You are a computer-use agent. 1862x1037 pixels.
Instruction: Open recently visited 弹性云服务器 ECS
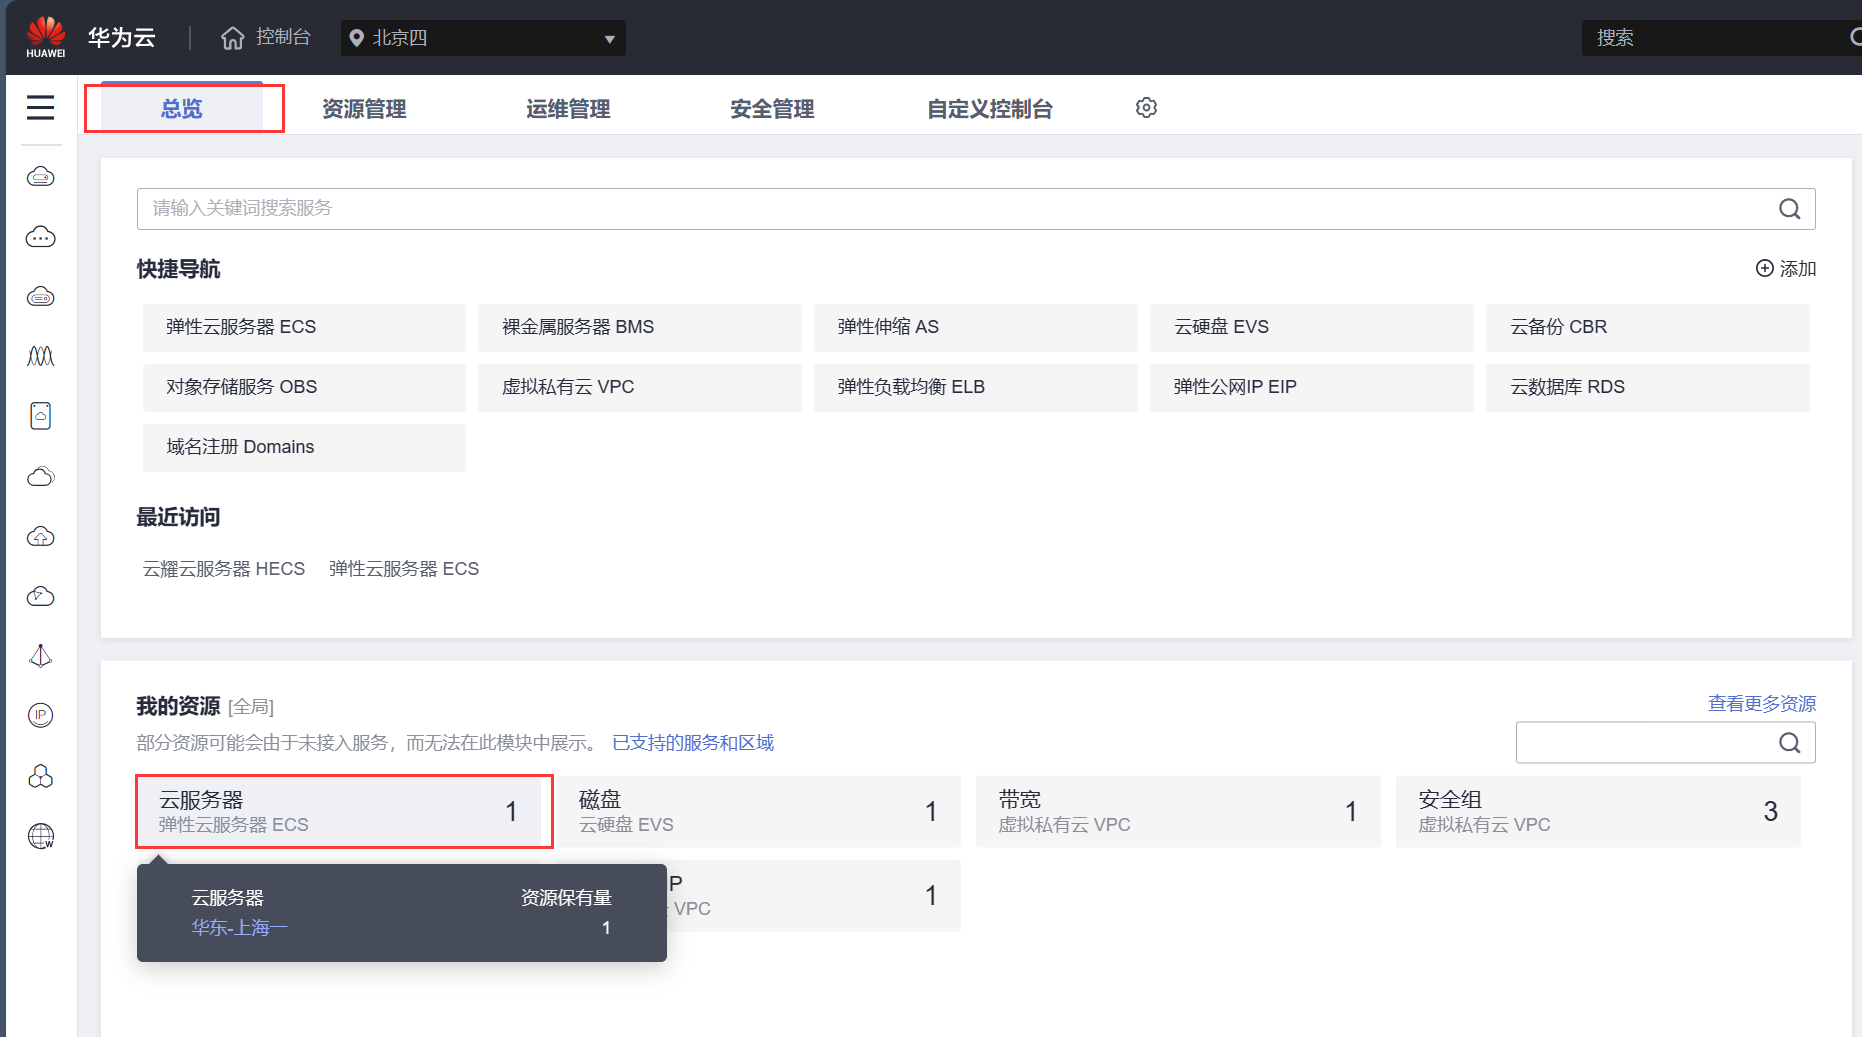click(x=404, y=568)
